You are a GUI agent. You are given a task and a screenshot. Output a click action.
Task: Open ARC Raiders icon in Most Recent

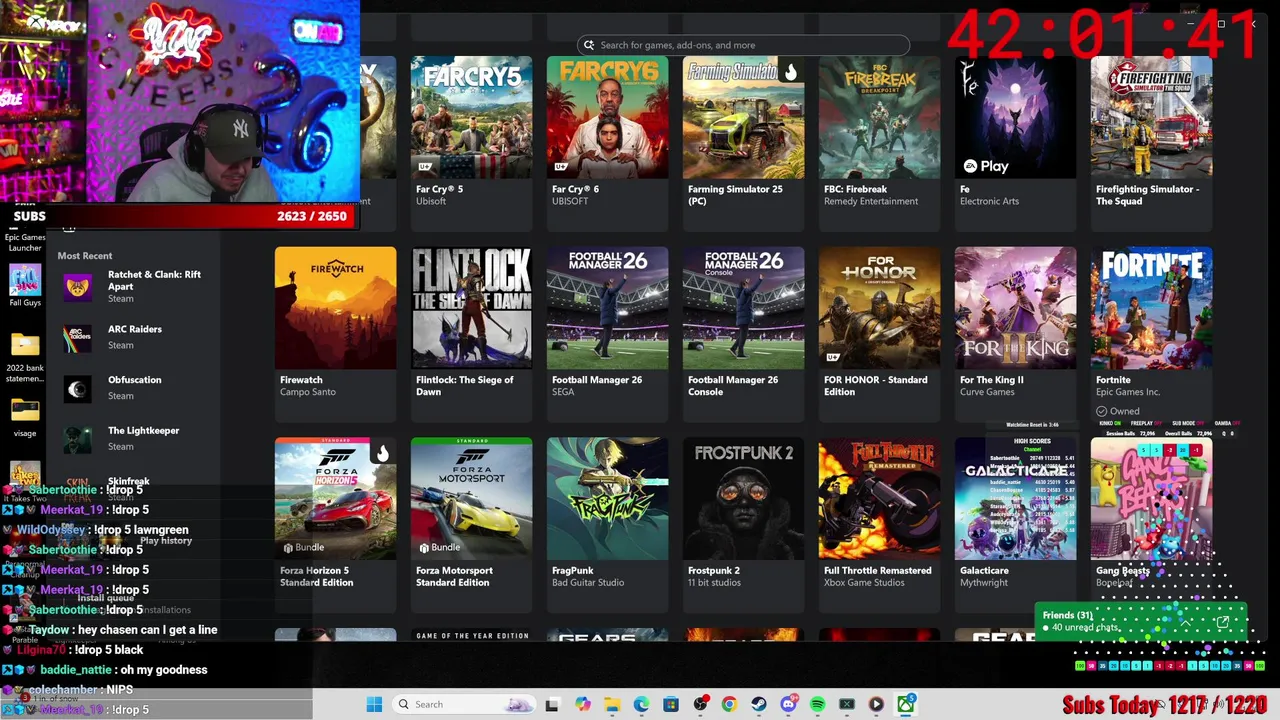78,338
